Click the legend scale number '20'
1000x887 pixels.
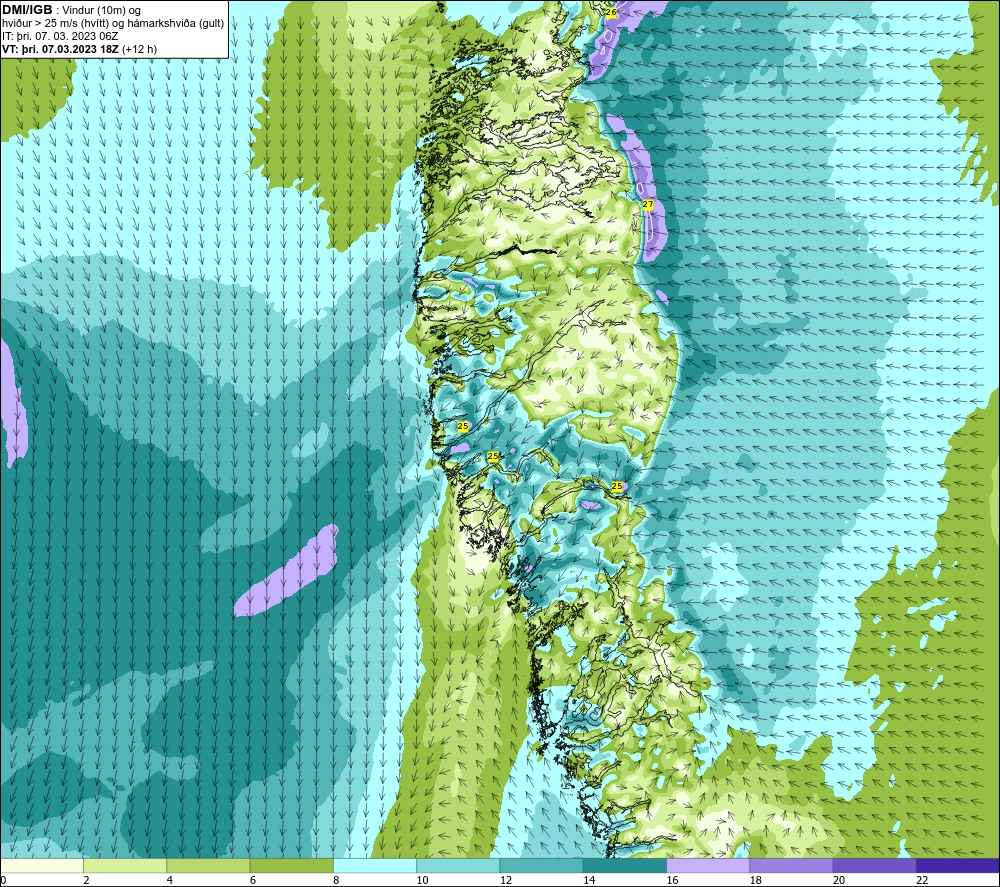pyautogui.click(x=839, y=880)
